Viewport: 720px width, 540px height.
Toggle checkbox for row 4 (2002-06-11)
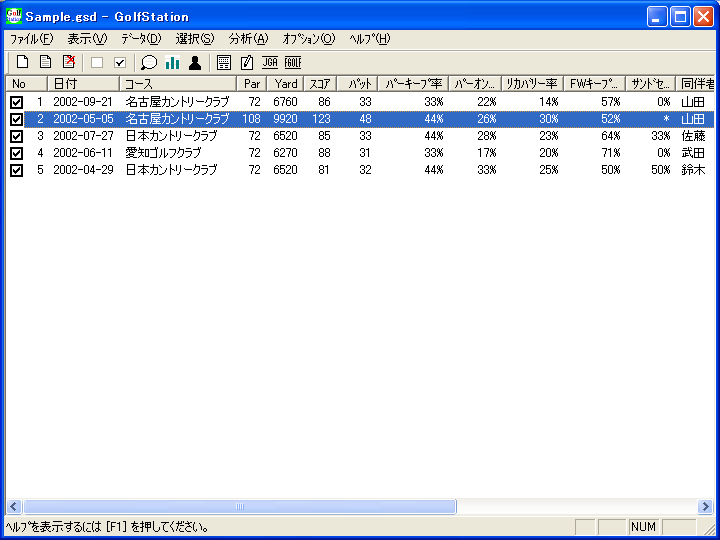click(17, 153)
